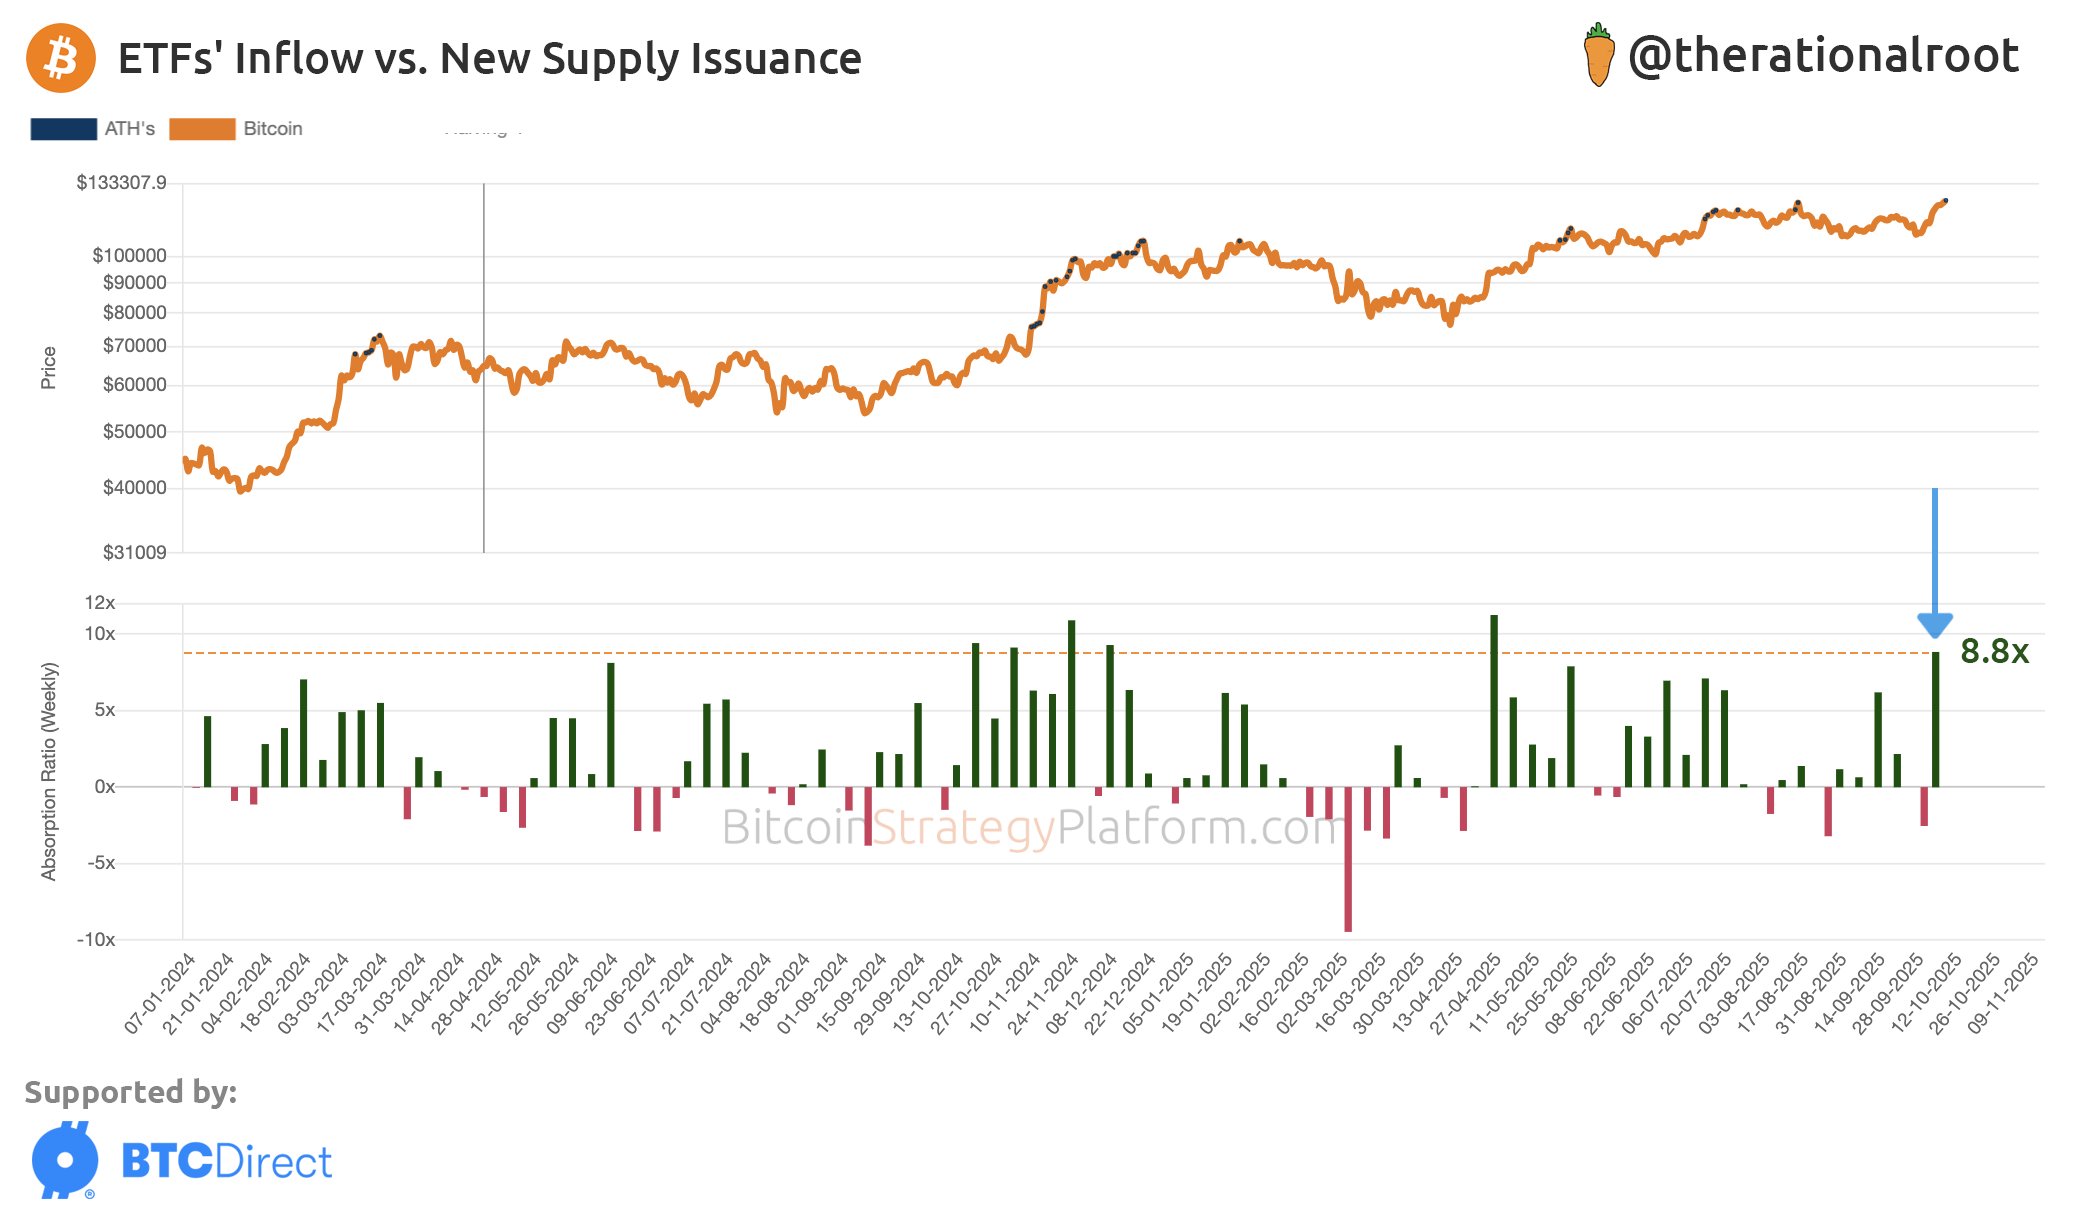
Task: Open the @therationalroot handle link
Action: click(1822, 56)
